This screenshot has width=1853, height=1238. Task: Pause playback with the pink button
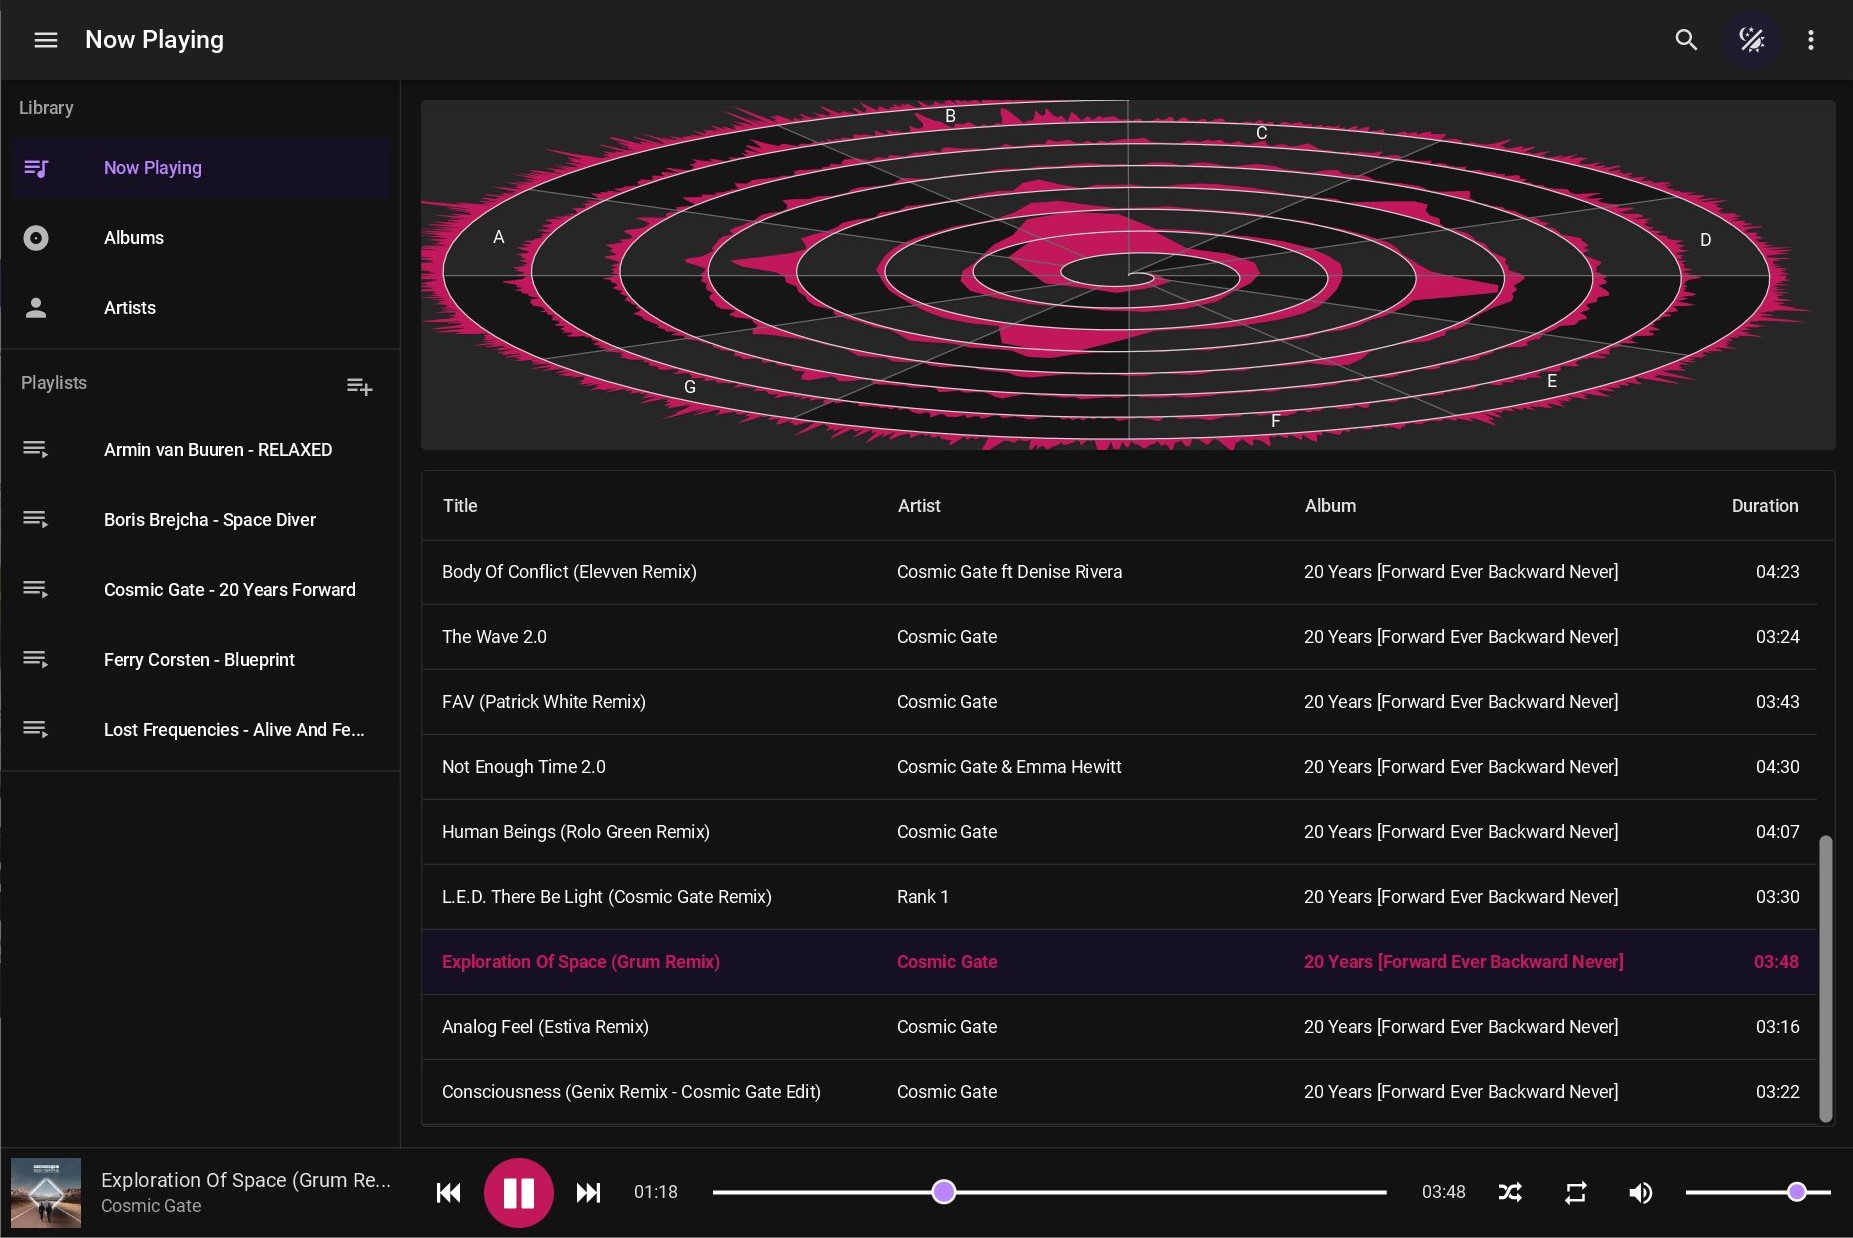point(518,1192)
